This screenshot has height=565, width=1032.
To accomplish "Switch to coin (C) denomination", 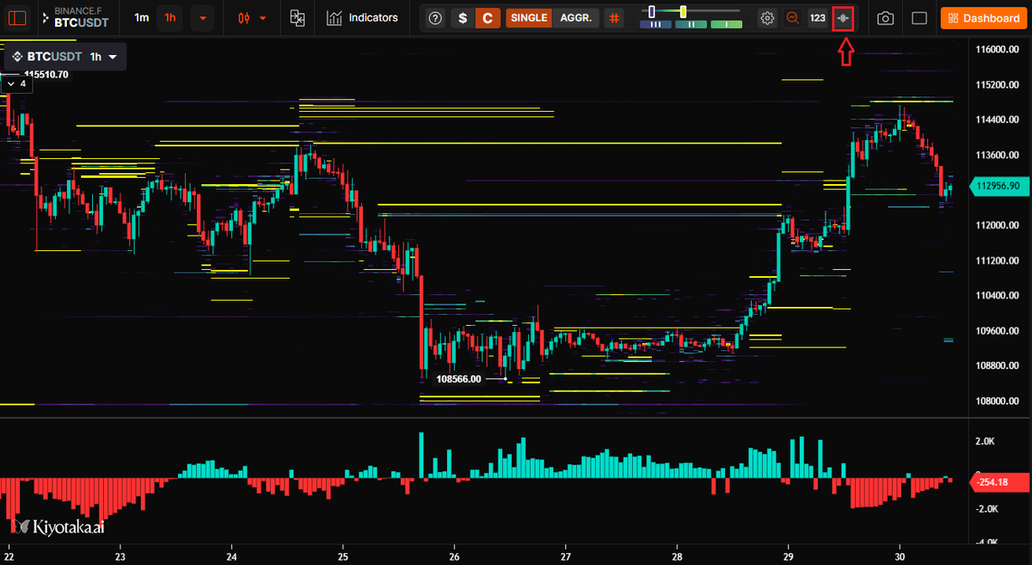I will tap(487, 18).
